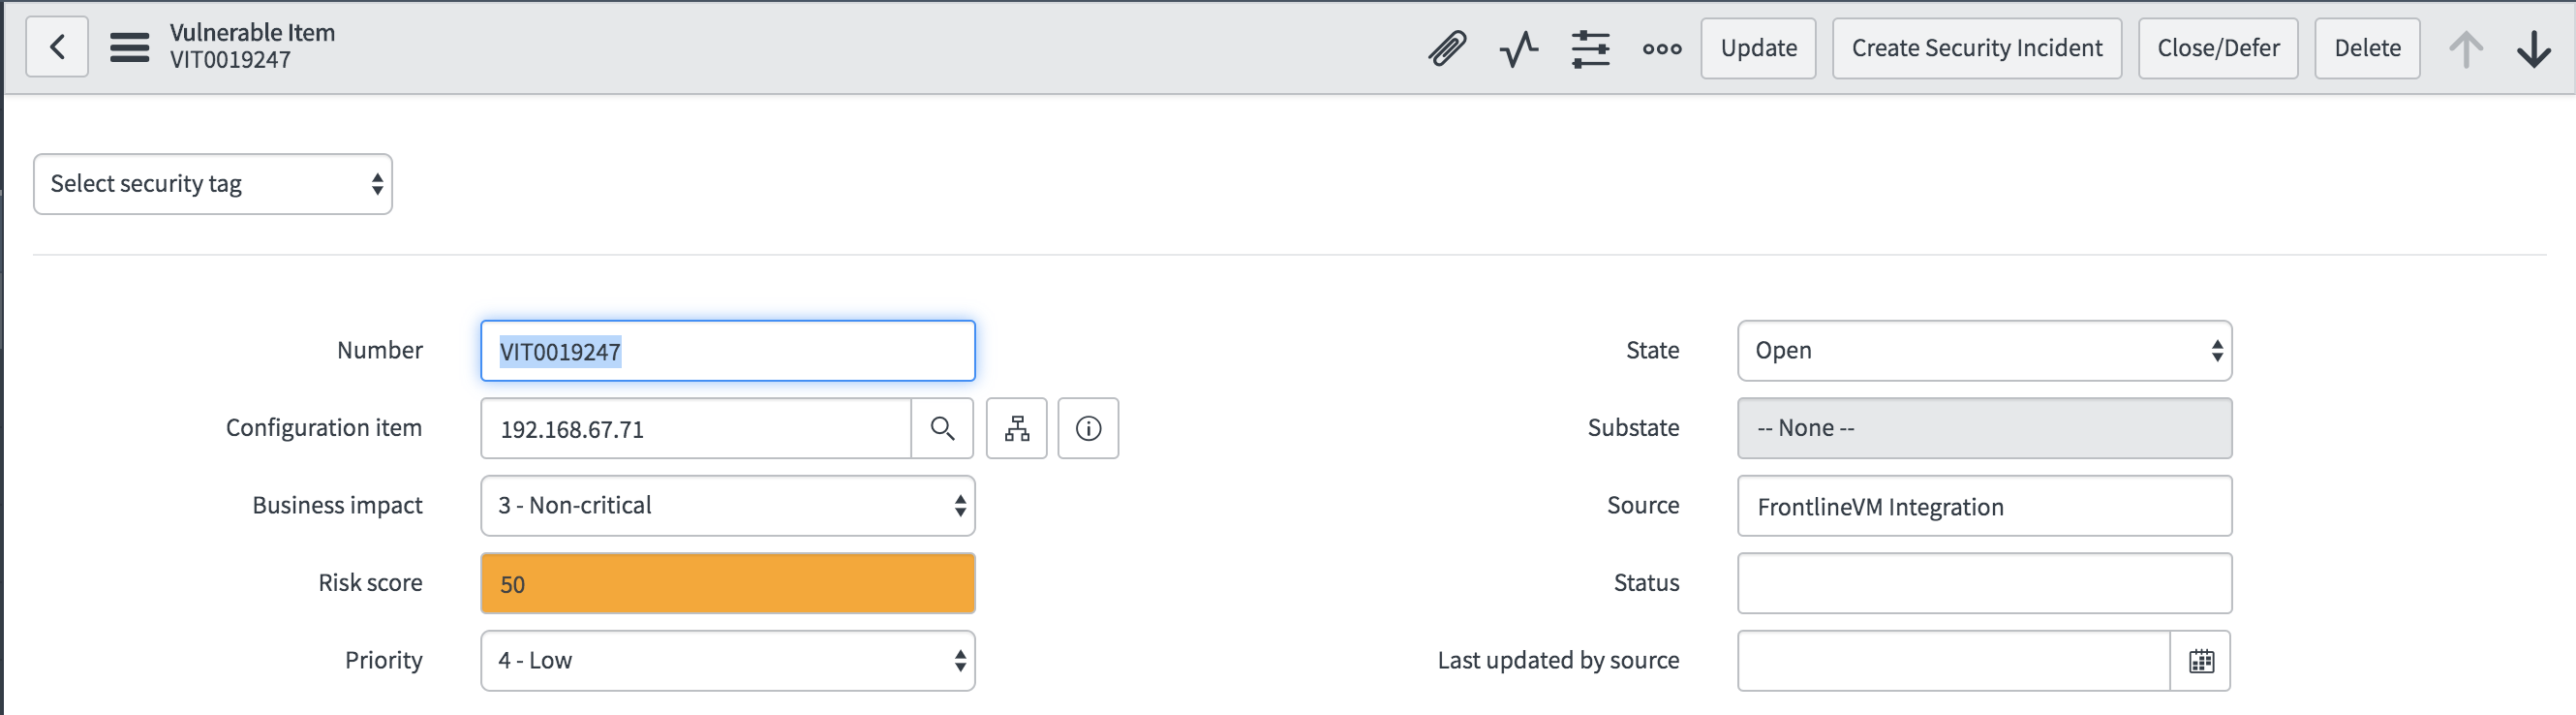Open the Business impact dropdown
Screen dimensions: 2576x715
click(727, 506)
